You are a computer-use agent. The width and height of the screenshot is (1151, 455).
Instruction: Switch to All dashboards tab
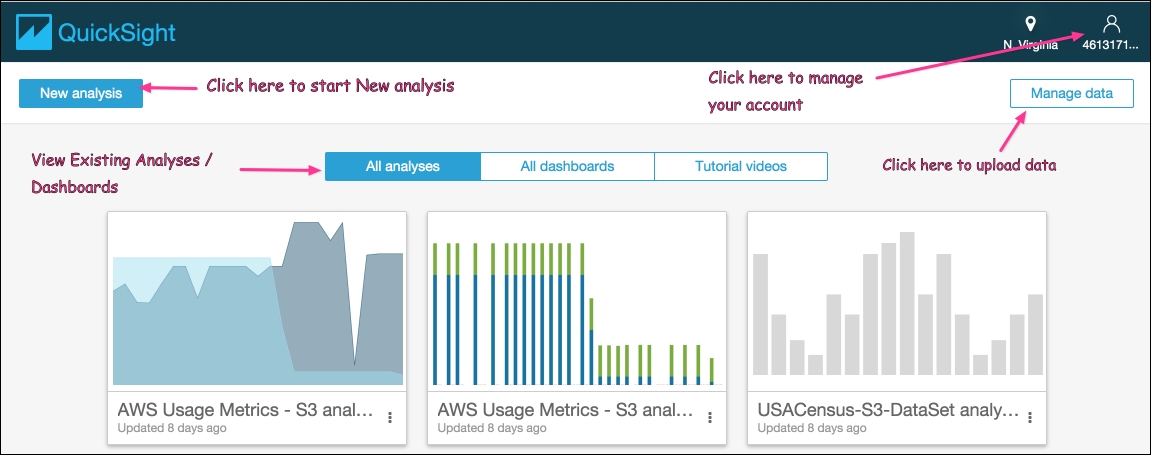point(567,167)
